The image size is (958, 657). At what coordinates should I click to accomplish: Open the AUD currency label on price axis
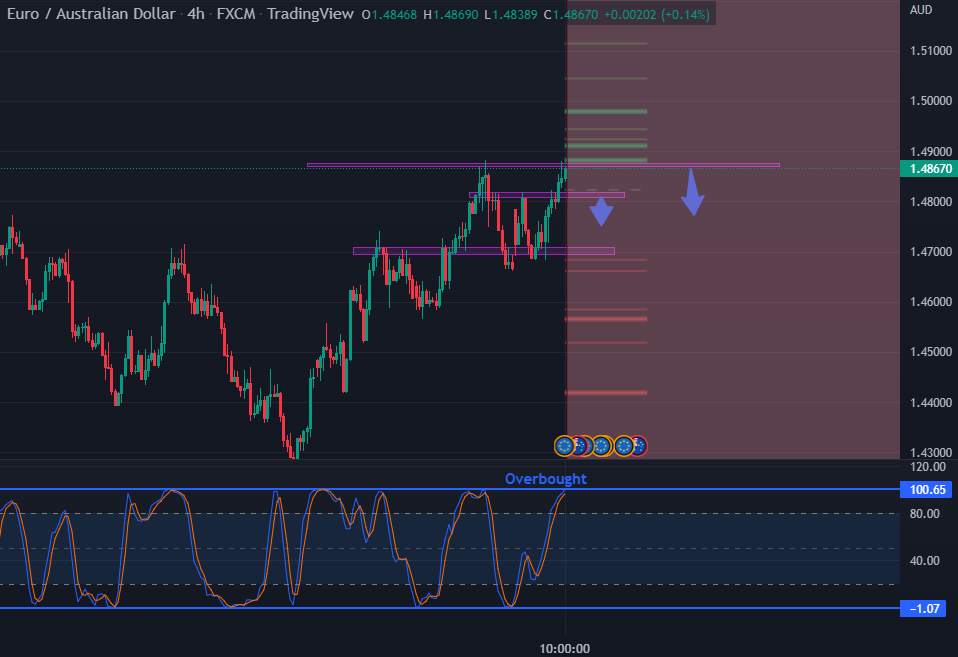[x=921, y=10]
